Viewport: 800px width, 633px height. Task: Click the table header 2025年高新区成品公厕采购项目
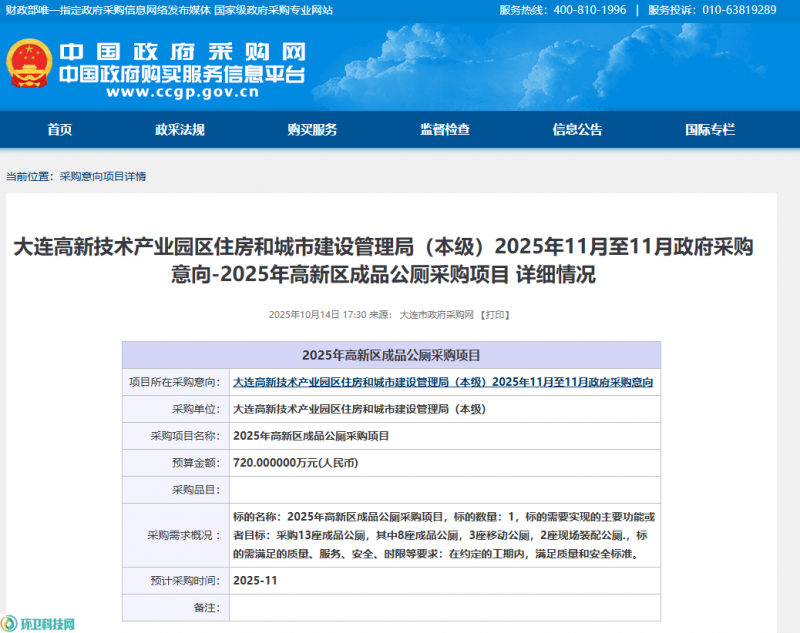coord(391,355)
